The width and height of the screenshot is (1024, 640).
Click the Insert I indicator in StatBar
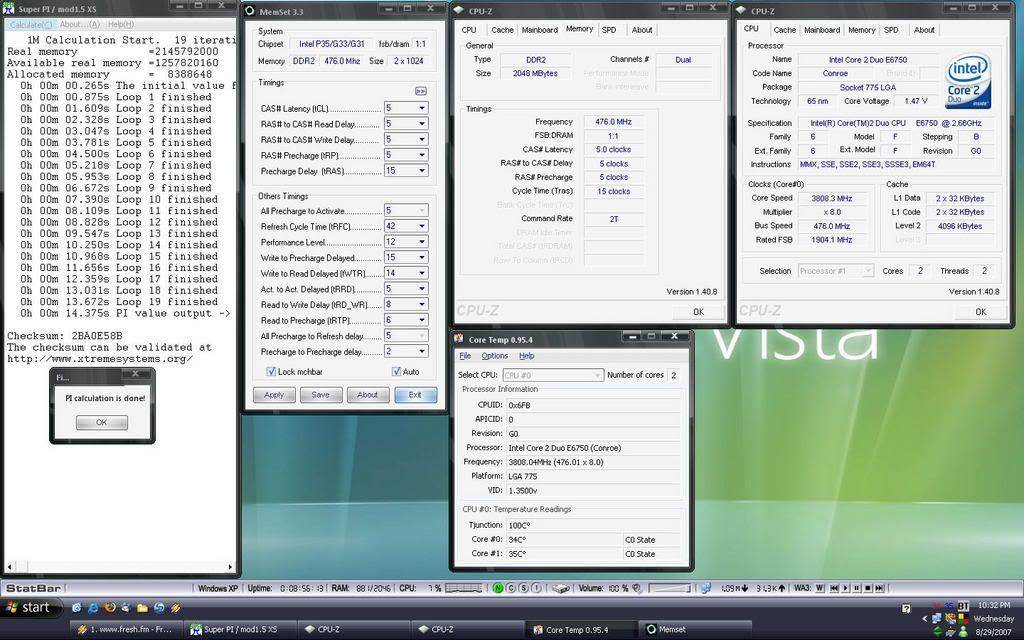[x=536, y=588]
